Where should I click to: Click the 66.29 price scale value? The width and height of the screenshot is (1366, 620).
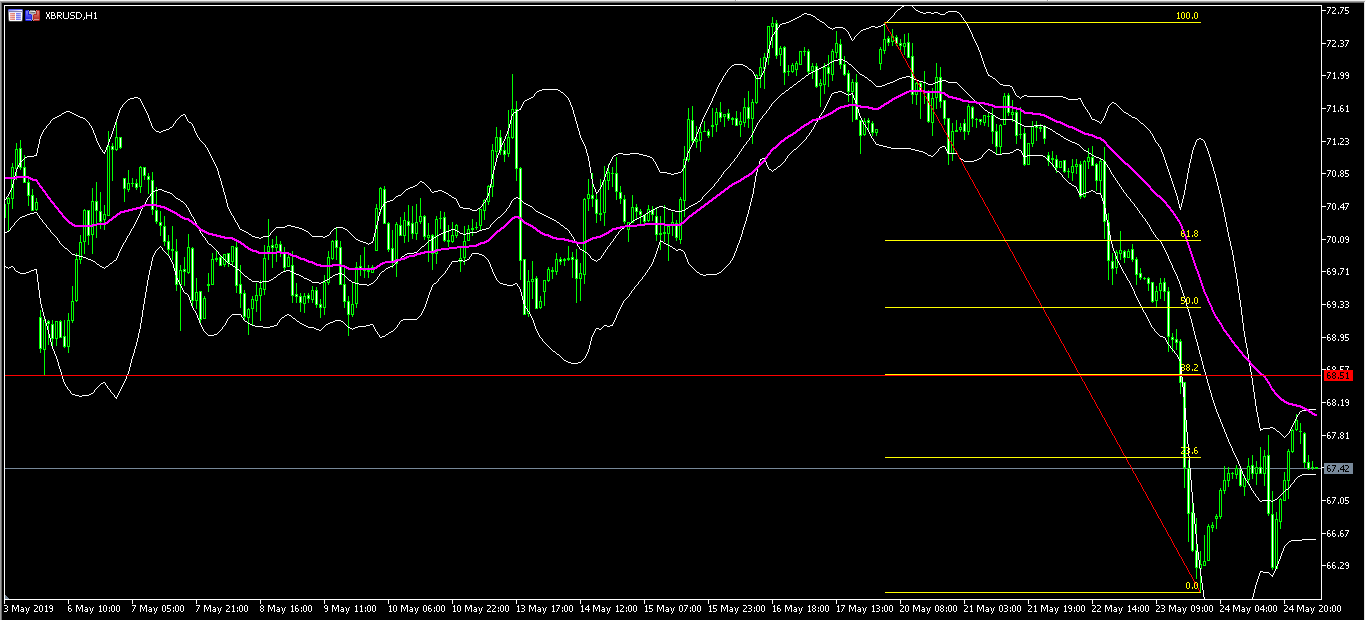click(x=1338, y=565)
